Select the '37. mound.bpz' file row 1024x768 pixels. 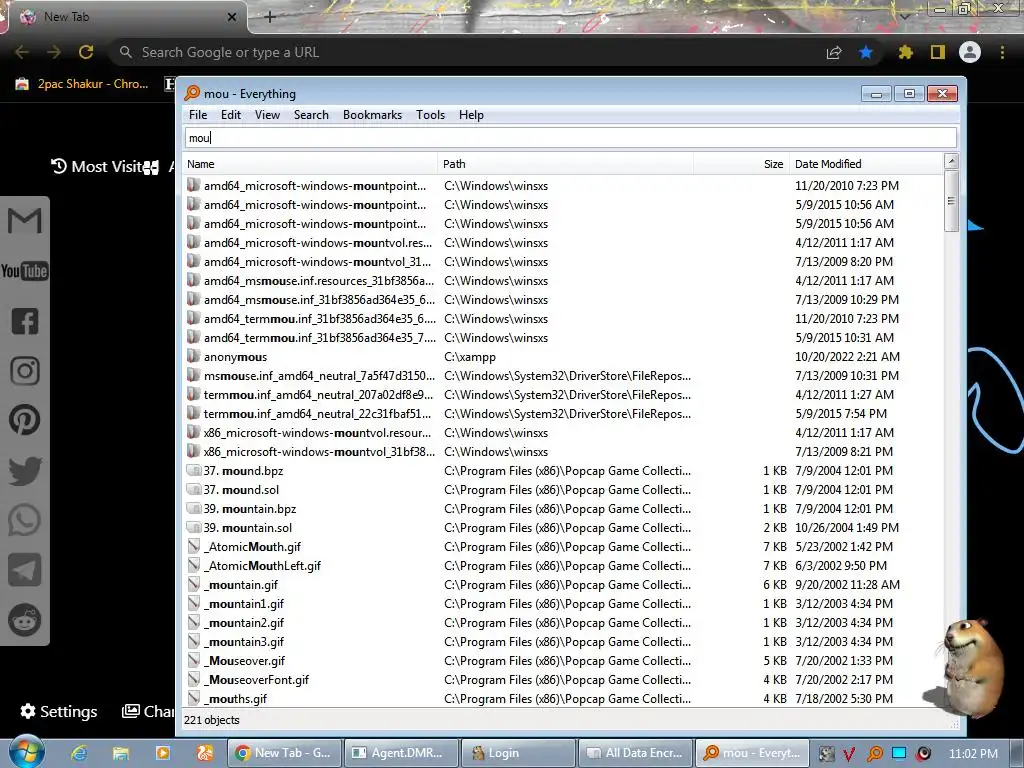tap(564, 471)
